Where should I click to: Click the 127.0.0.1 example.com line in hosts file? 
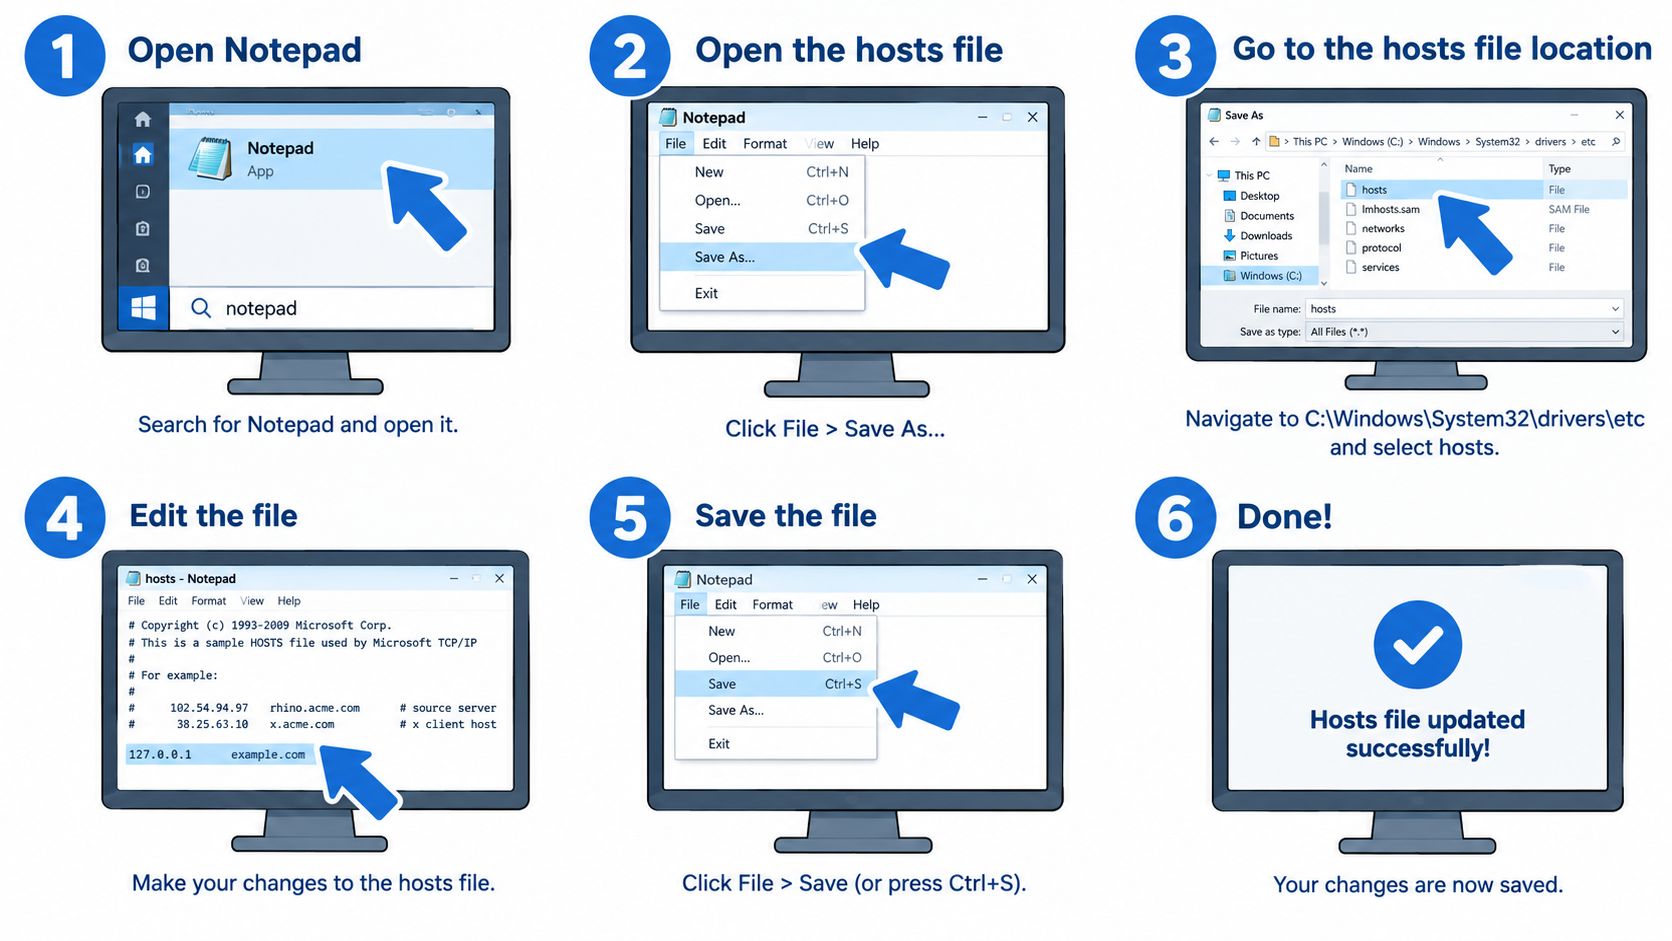coord(219,755)
